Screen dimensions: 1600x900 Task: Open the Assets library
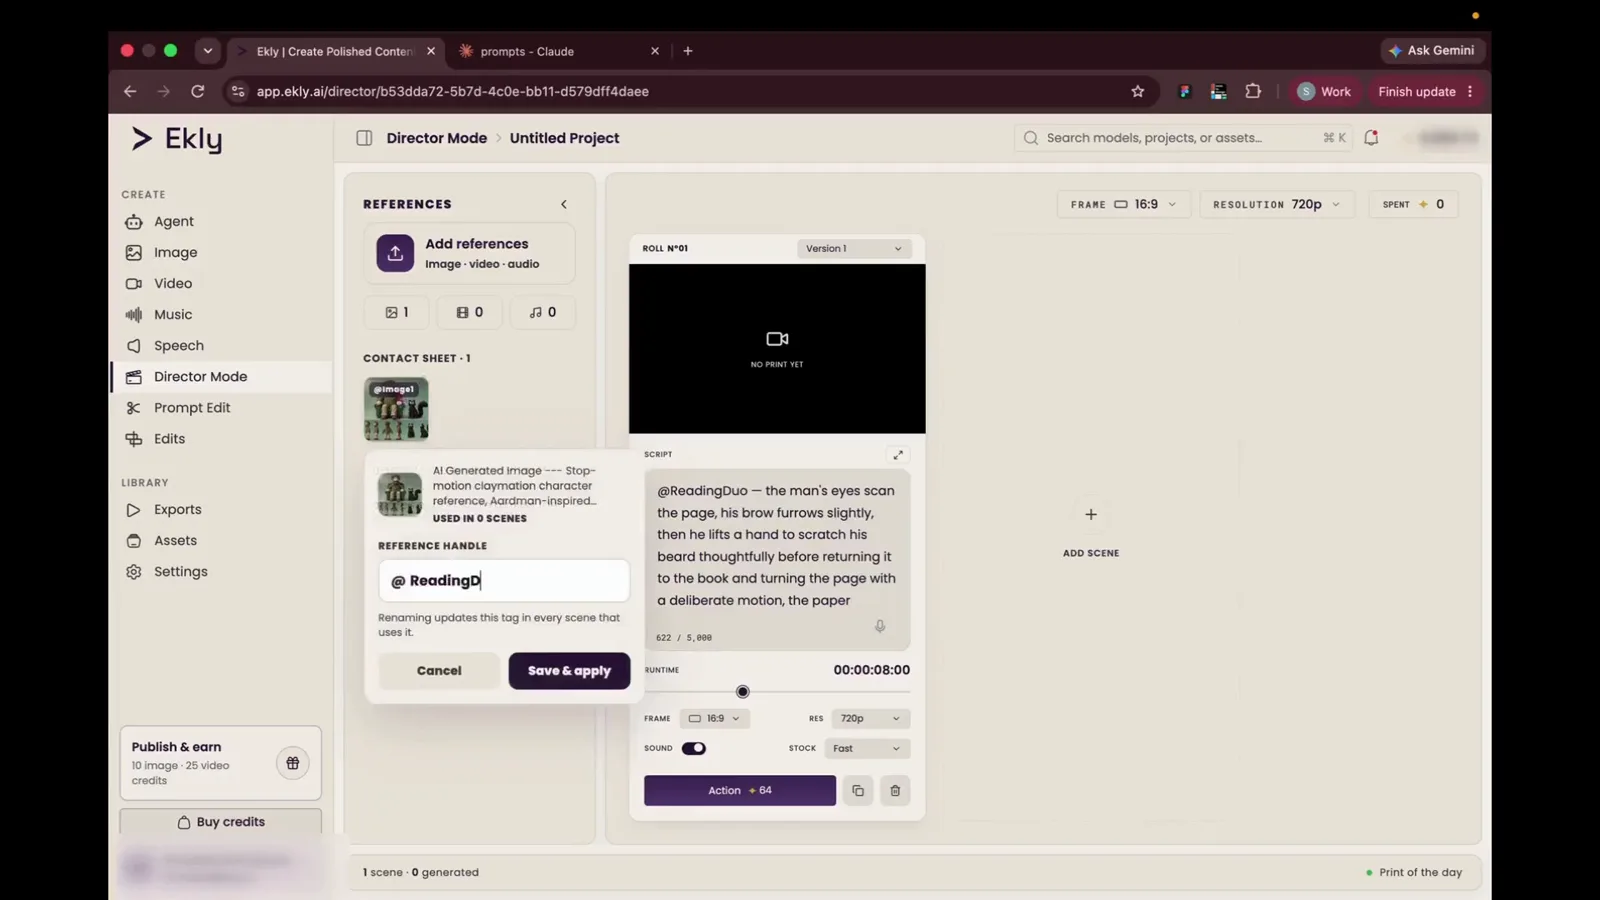175,540
